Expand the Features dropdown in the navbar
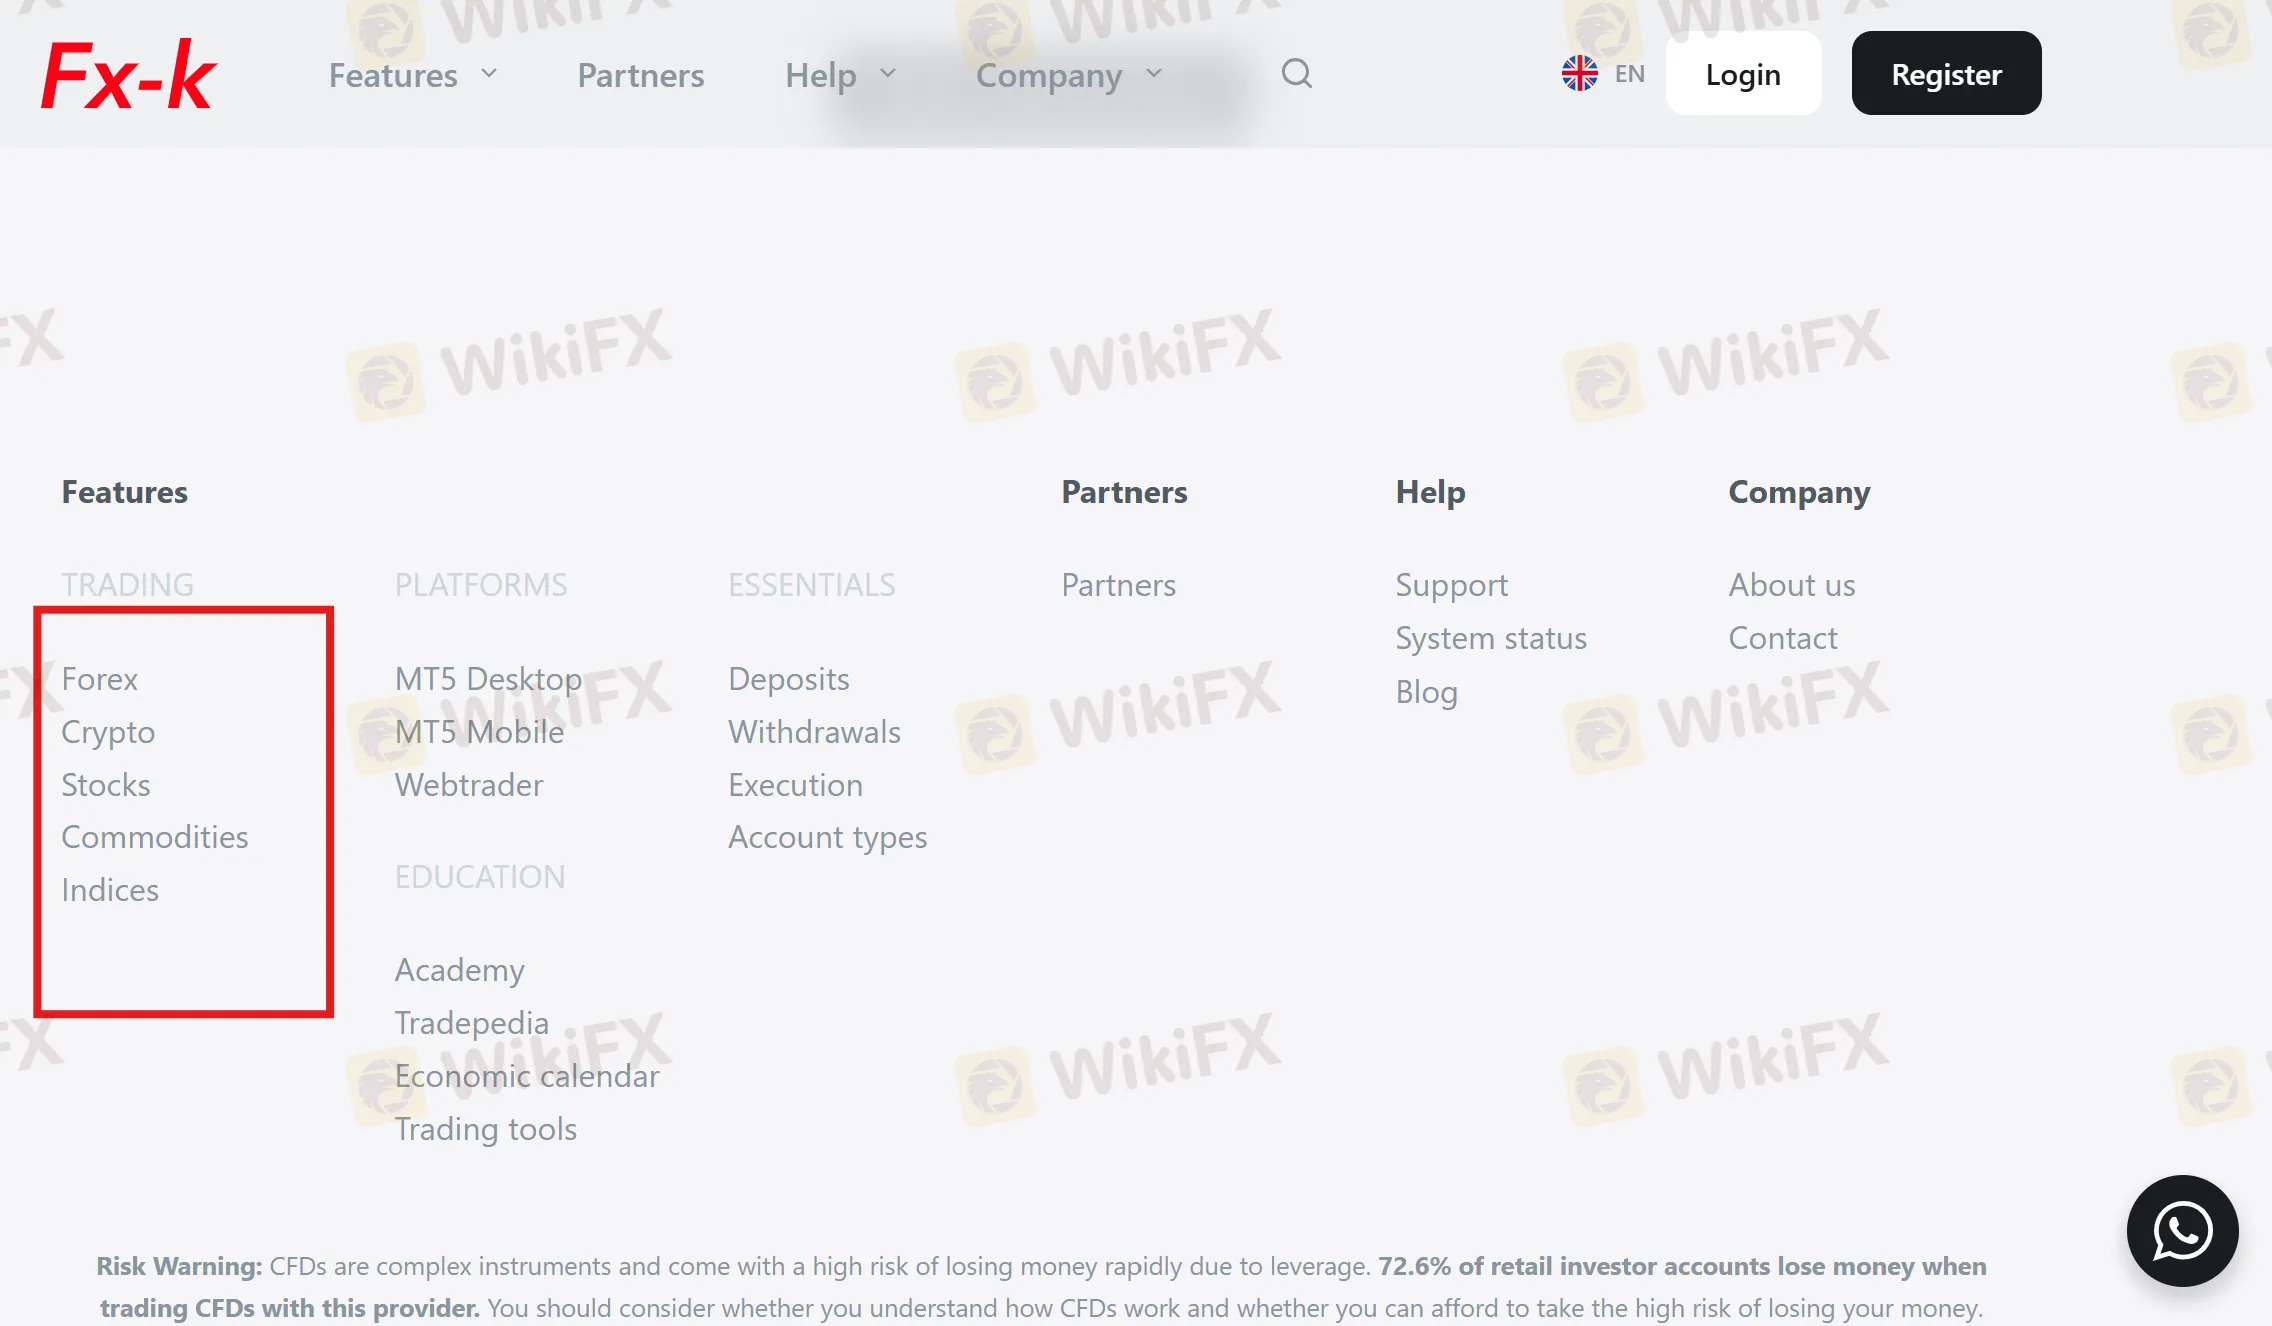 412,74
